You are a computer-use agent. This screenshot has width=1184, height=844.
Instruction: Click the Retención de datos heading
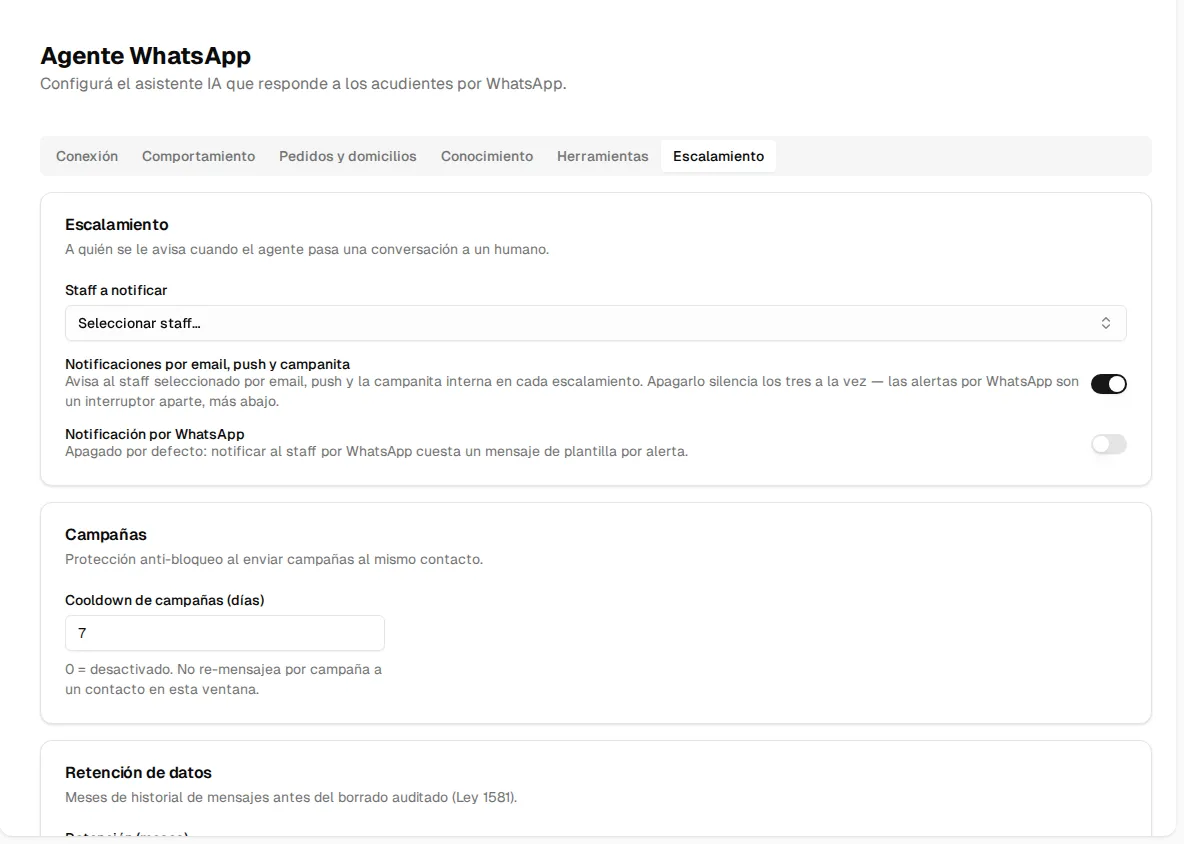coord(138,772)
